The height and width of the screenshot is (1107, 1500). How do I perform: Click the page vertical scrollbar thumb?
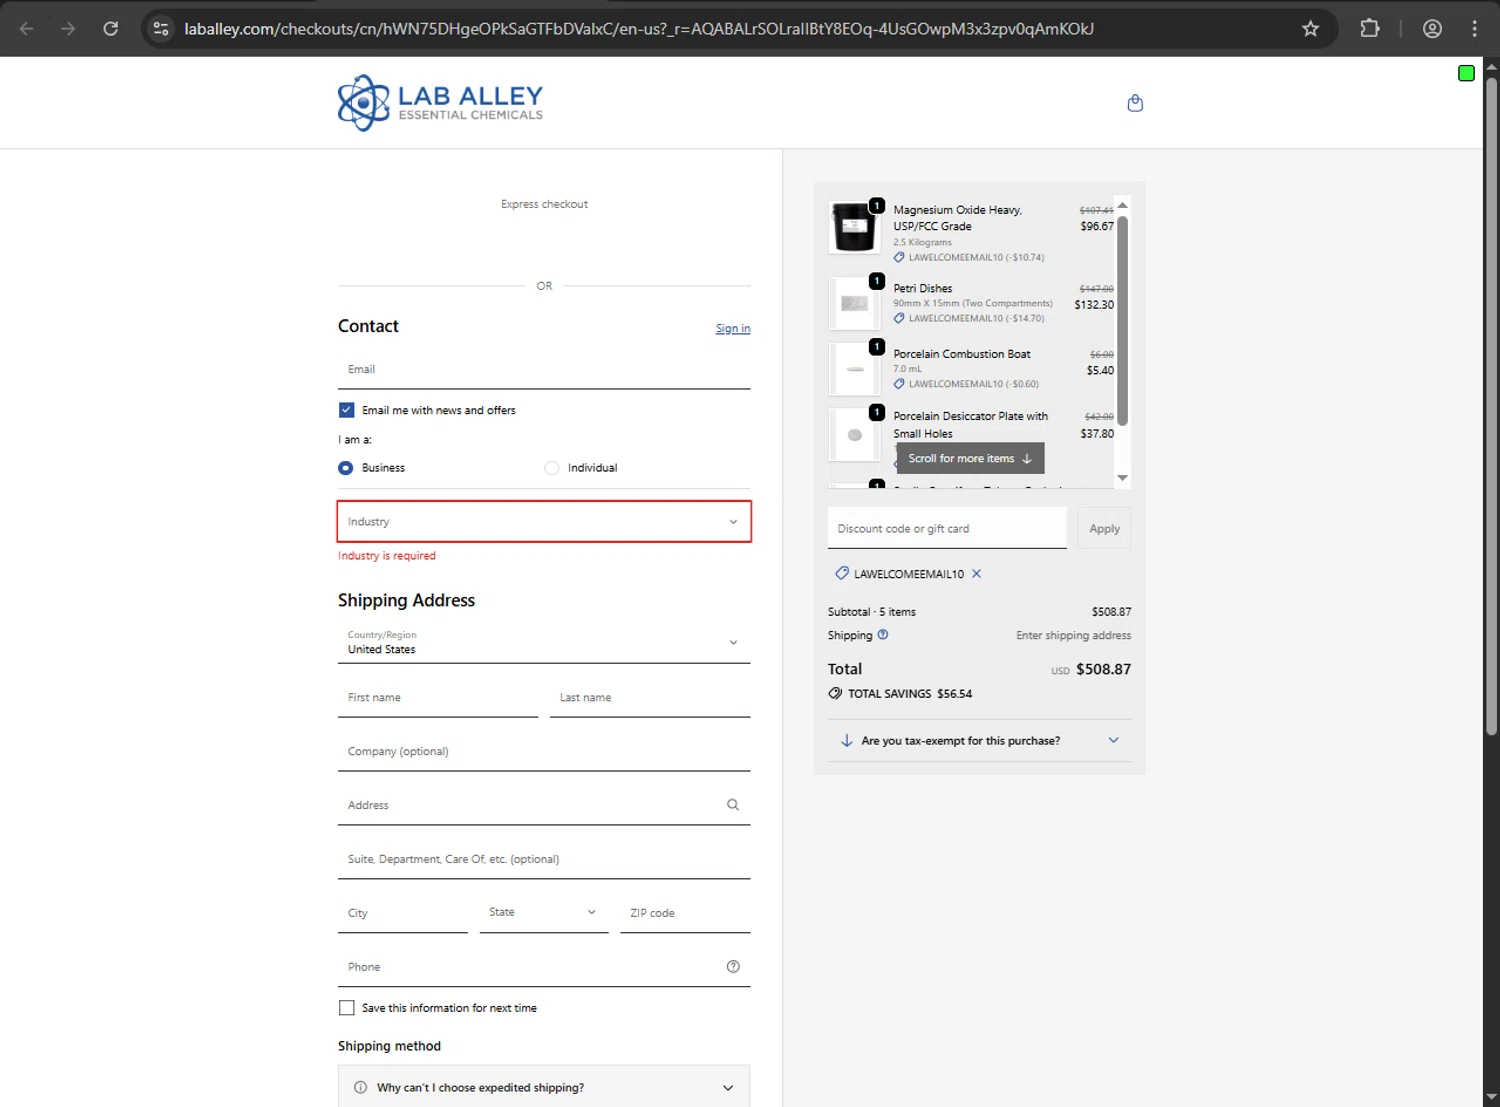pos(1491,405)
